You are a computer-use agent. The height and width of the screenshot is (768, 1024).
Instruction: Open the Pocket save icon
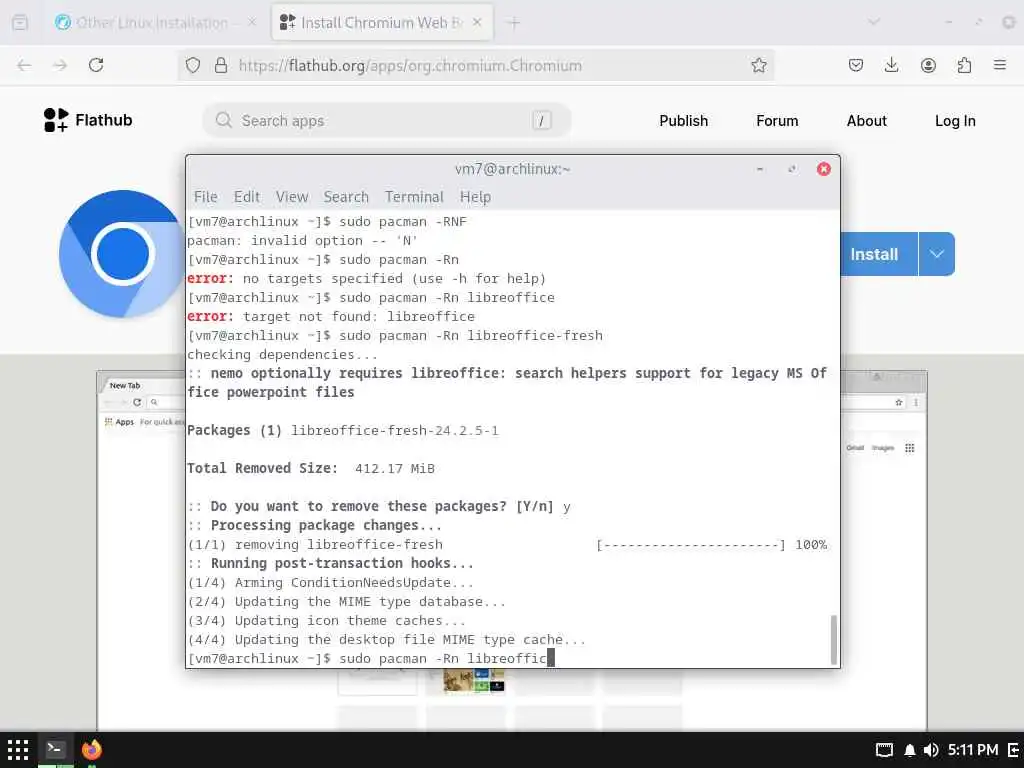point(856,65)
